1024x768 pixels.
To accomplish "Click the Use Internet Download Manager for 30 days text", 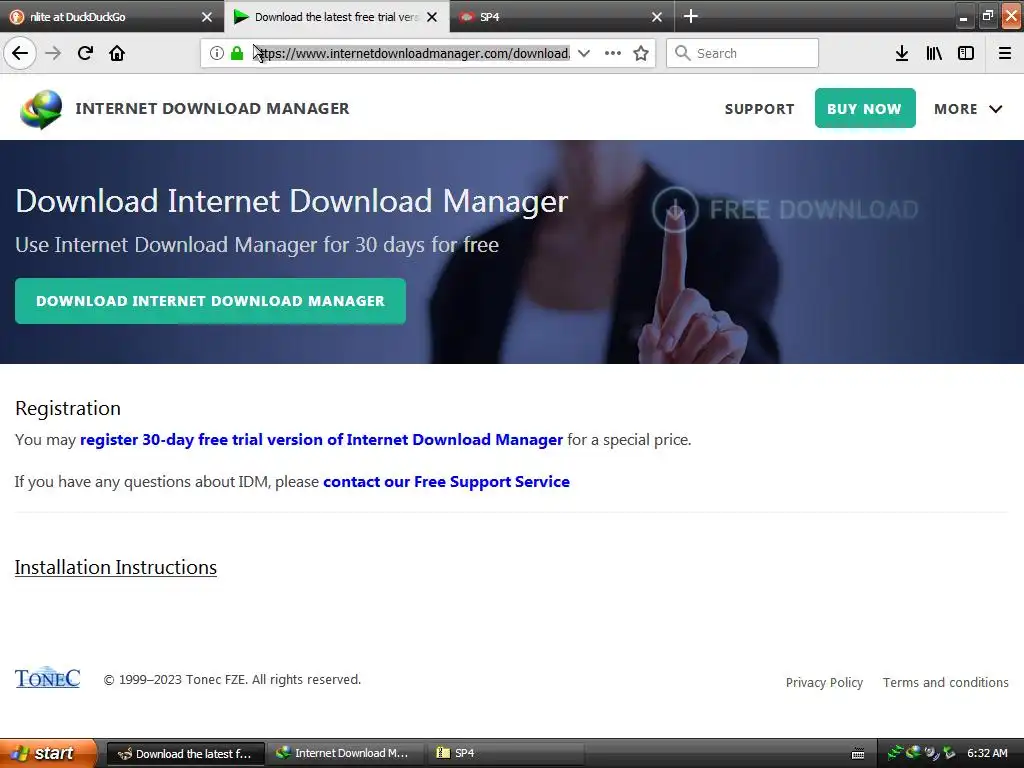I will pyautogui.click(x=257, y=245).
